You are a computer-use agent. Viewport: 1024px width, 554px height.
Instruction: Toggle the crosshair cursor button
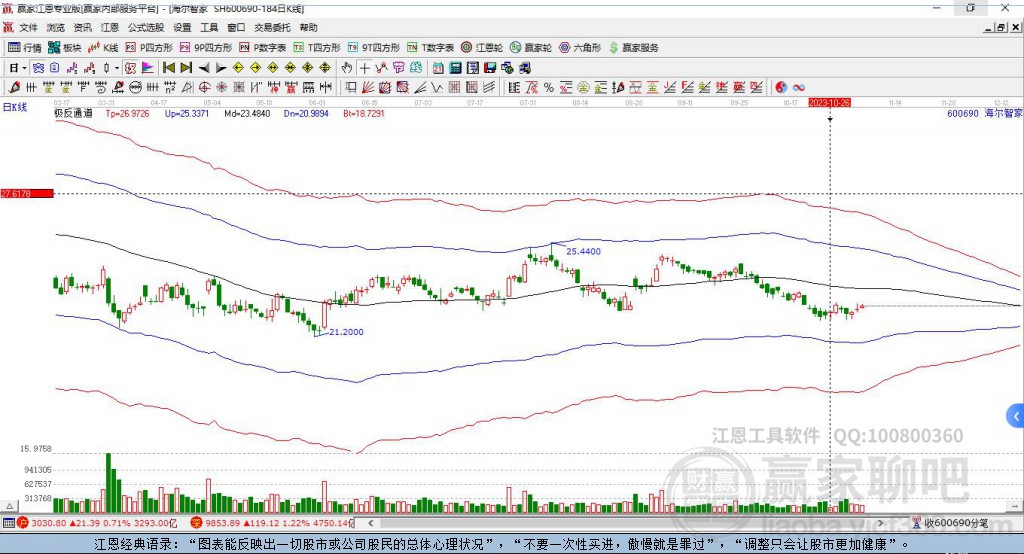pyautogui.click(x=364, y=68)
